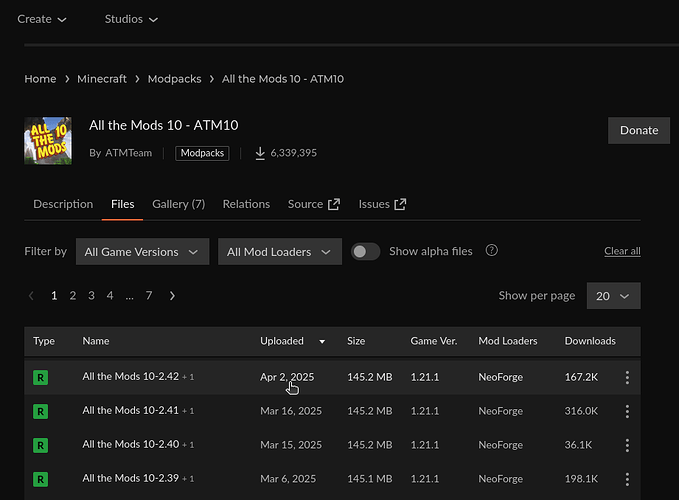This screenshot has height=500, width=679.
Task: Go to Minecraft in the breadcrumb
Action: point(102,79)
